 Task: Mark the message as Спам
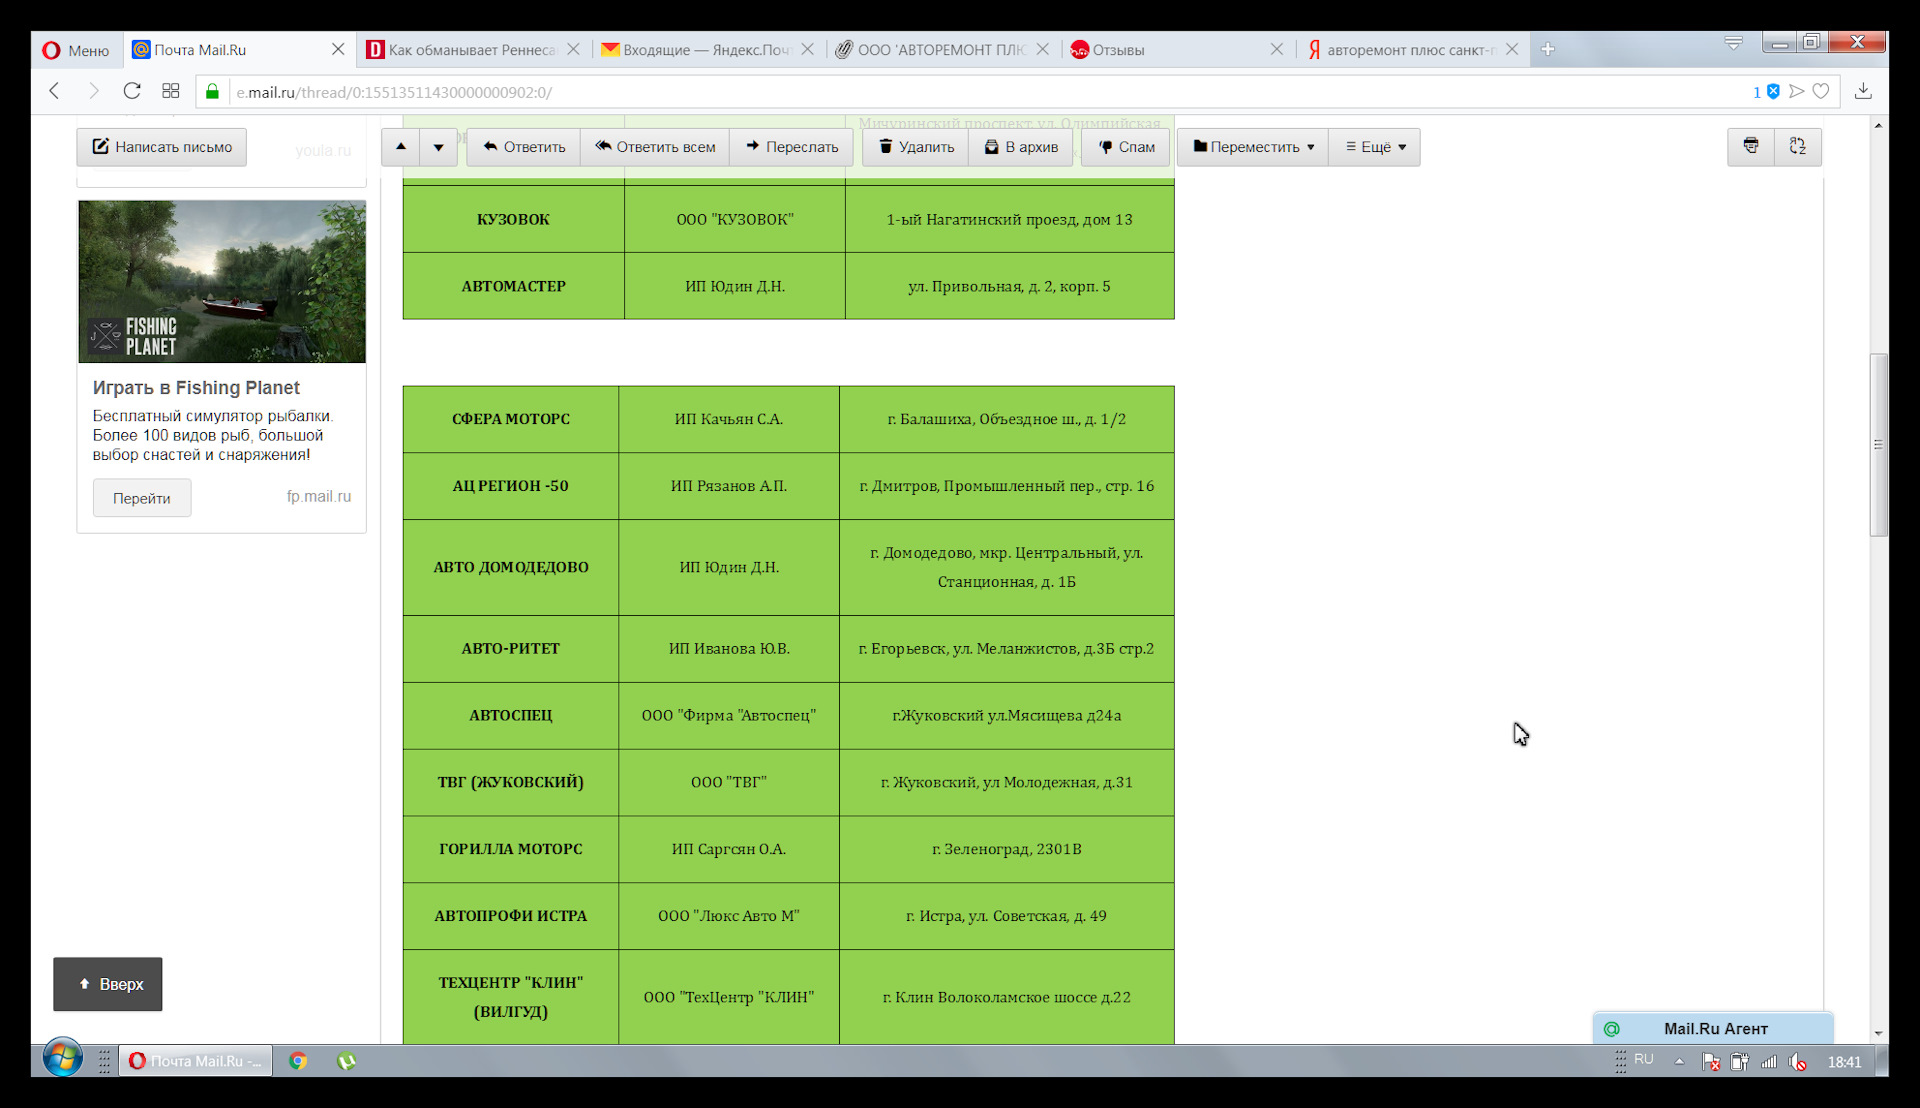click(x=1126, y=147)
